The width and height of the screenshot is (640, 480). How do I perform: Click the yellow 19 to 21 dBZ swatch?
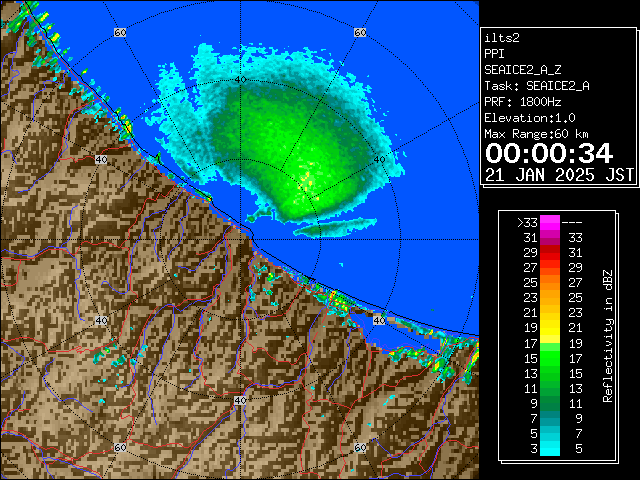click(x=550, y=328)
